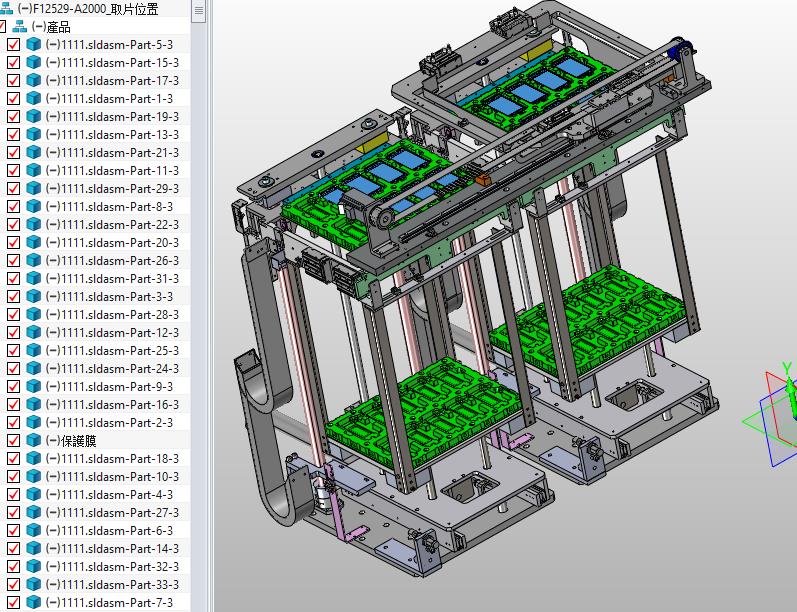Click the cube icon of Part-18-3
The width and height of the screenshot is (797, 612).
[x=34, y=458]
